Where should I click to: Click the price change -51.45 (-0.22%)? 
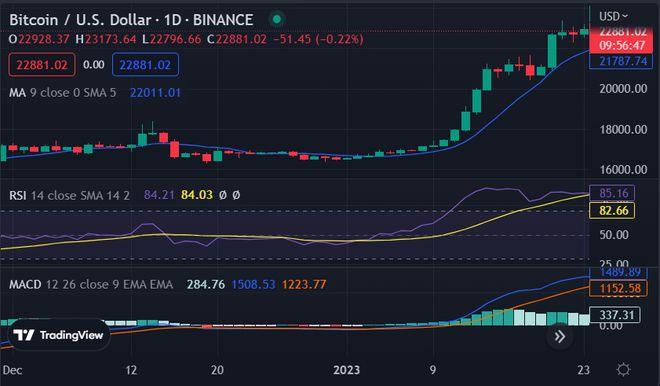[318, 40]
